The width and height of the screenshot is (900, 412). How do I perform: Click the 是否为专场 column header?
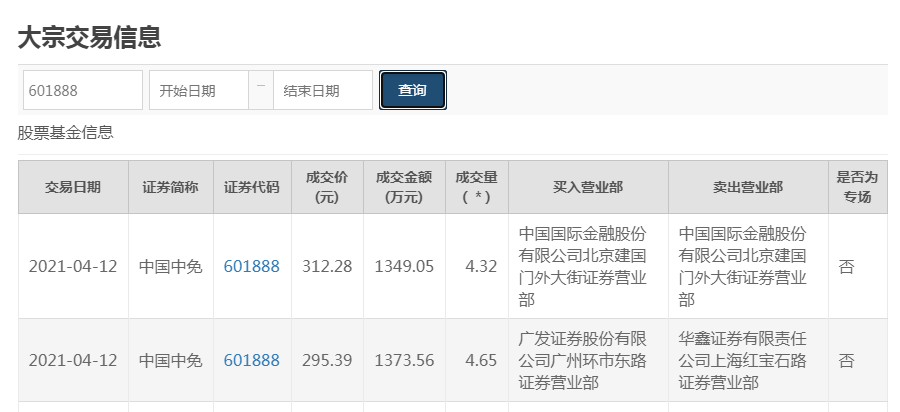[x=857, y=187]
